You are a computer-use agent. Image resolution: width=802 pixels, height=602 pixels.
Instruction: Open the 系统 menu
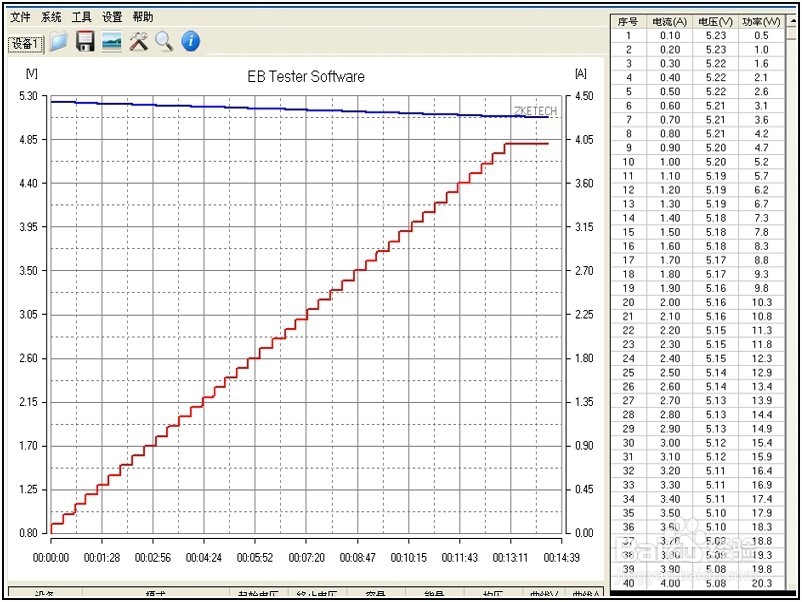pos(51,17)
